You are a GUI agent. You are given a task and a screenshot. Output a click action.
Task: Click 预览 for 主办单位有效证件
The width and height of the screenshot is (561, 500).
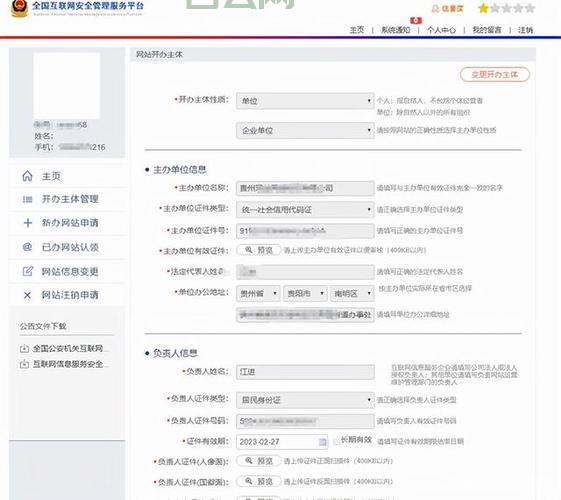[259, 250]
